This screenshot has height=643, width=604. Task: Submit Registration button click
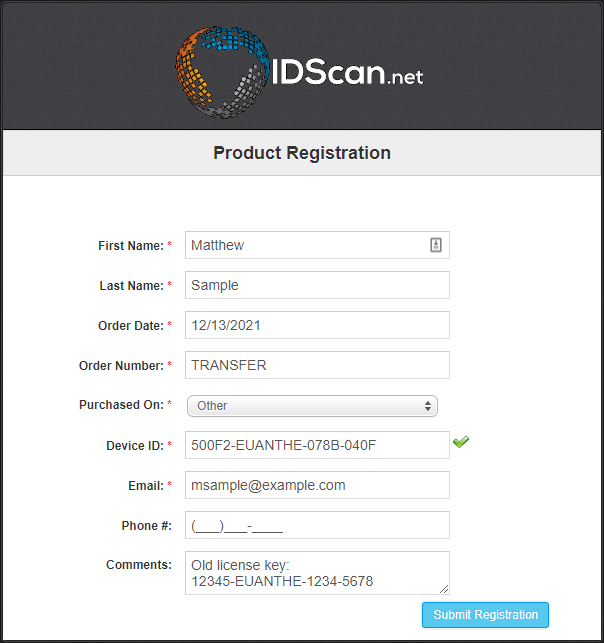[485, 615]
